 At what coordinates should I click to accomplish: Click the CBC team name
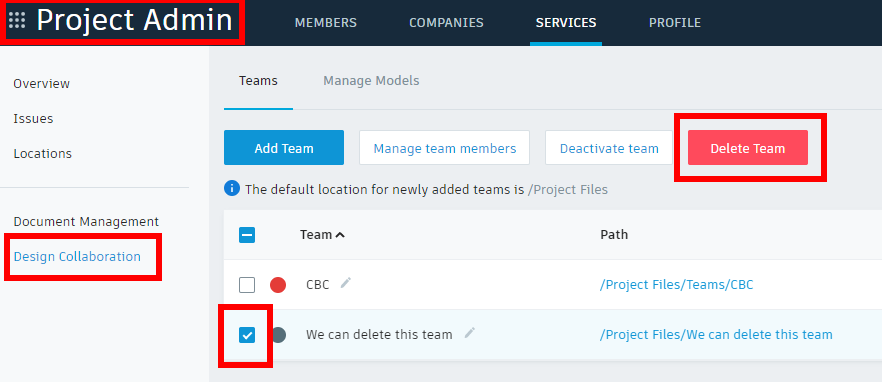click(318, 285)
